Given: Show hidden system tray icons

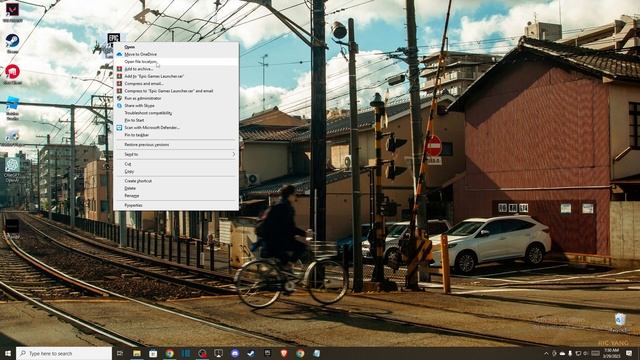Looking at the screenshot, I should point(546,353).
